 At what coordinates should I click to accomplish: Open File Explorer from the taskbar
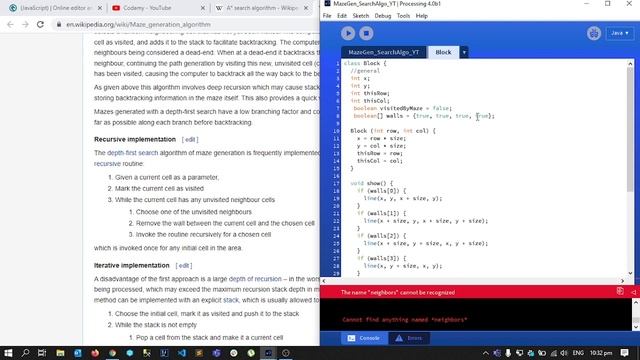[60, 353]
